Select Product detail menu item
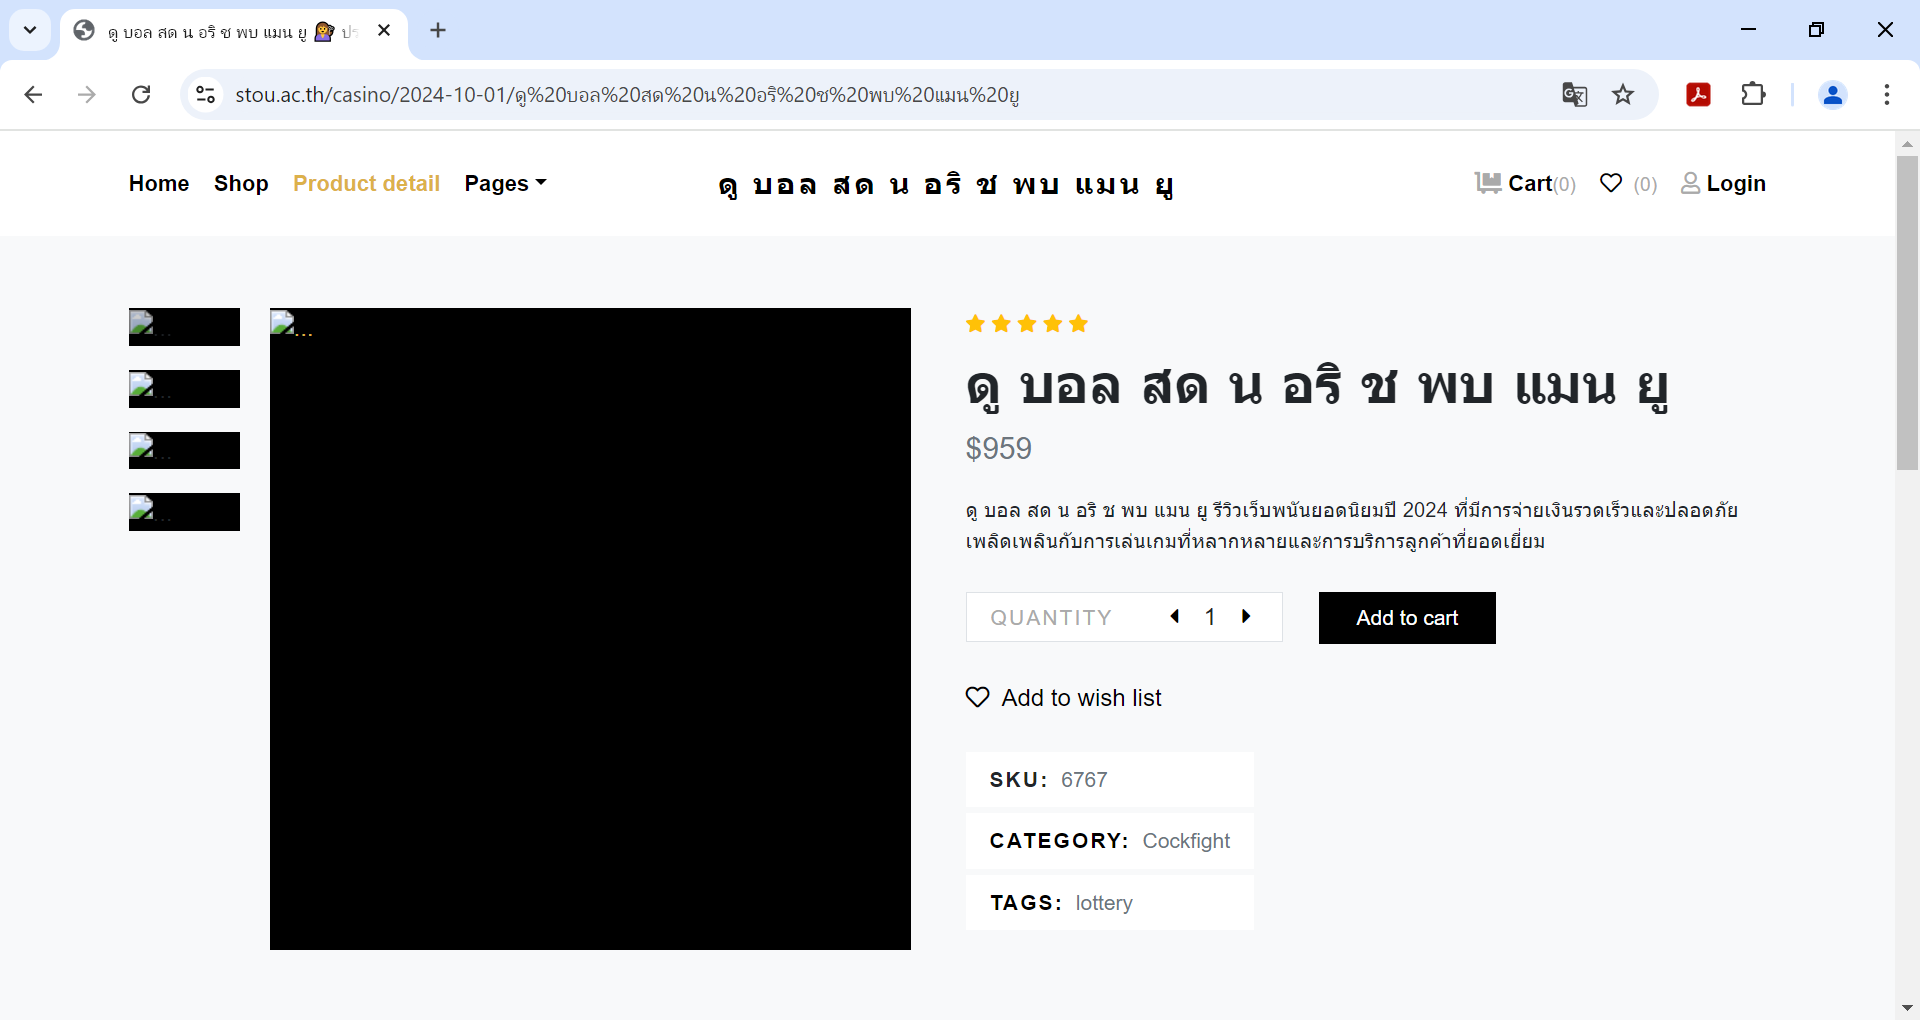Screen dimensions: 1920x1020 (366, 183)
